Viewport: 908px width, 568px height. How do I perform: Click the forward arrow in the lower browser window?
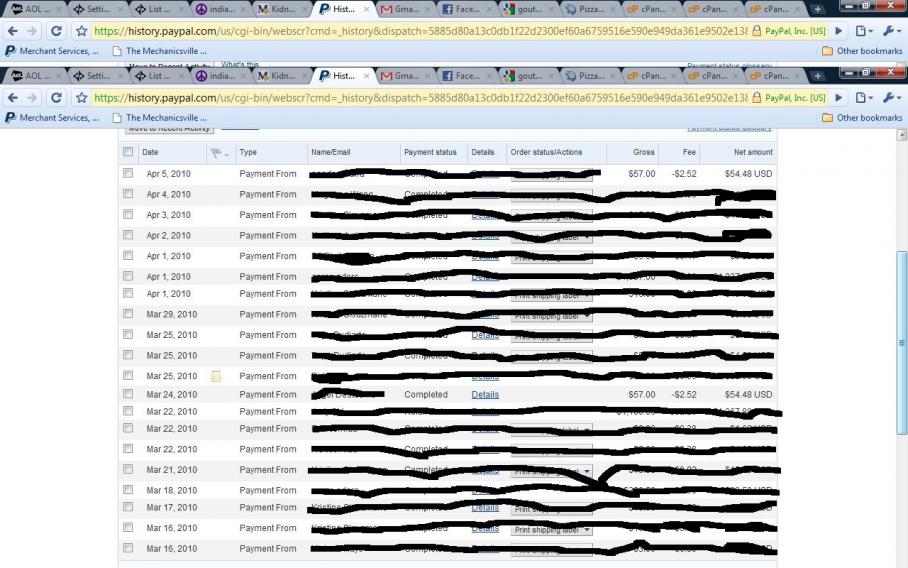coord(32,98)
